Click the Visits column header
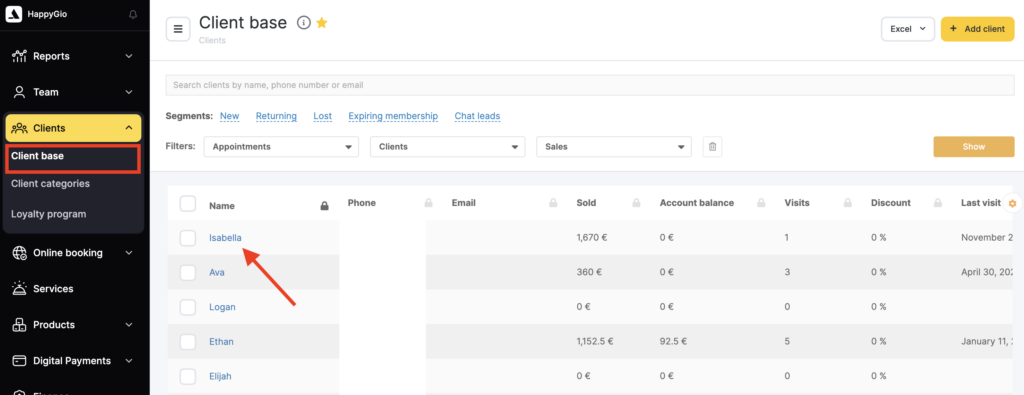This screenshot has height=395, width=1024. click(797, 203)
